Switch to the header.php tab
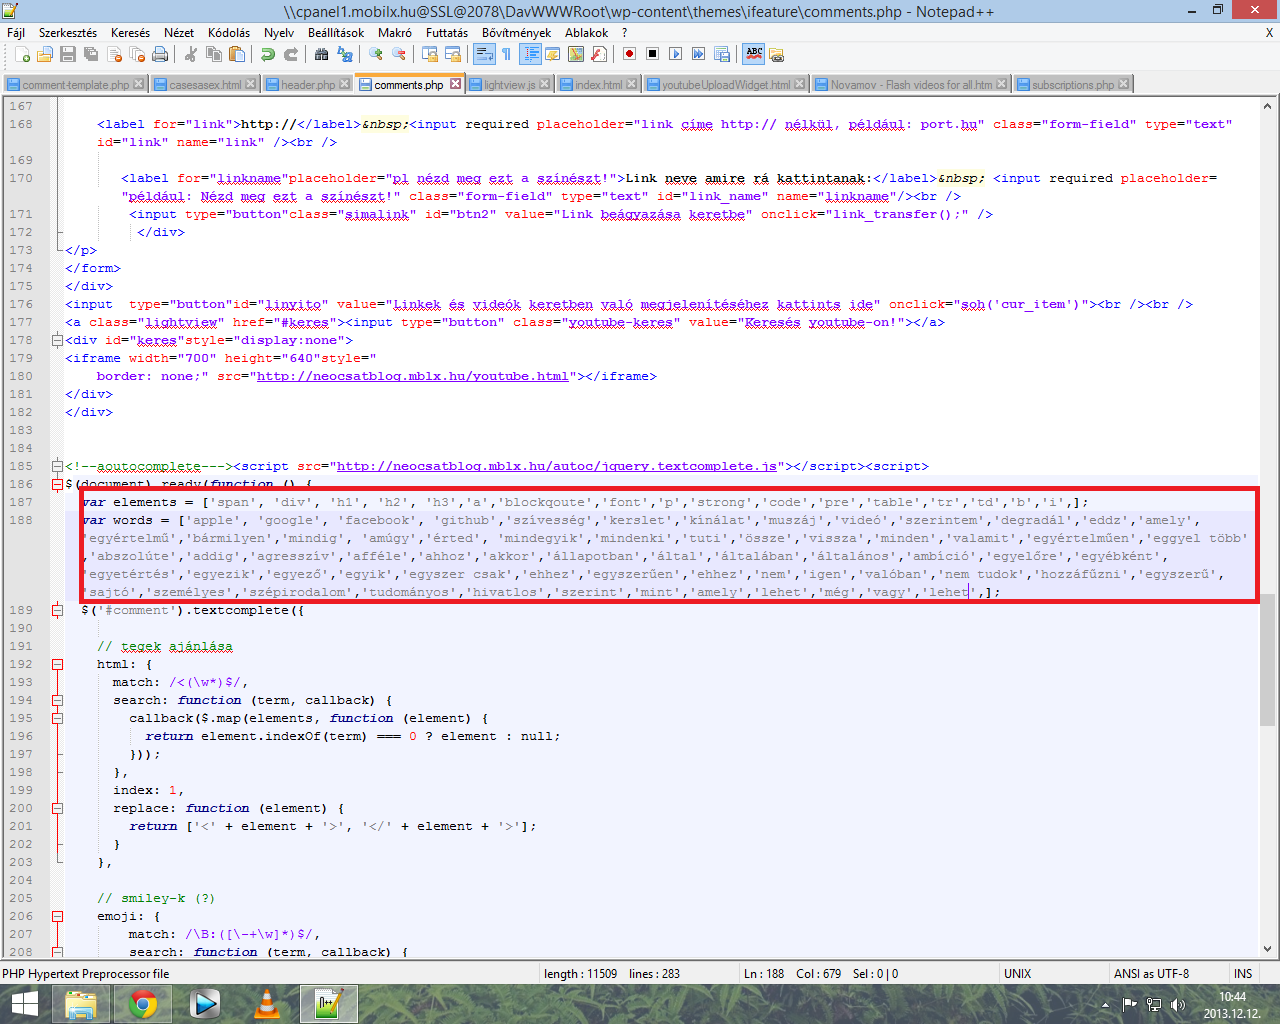The image size is (1280, 1024). click(x=308, y=85)
